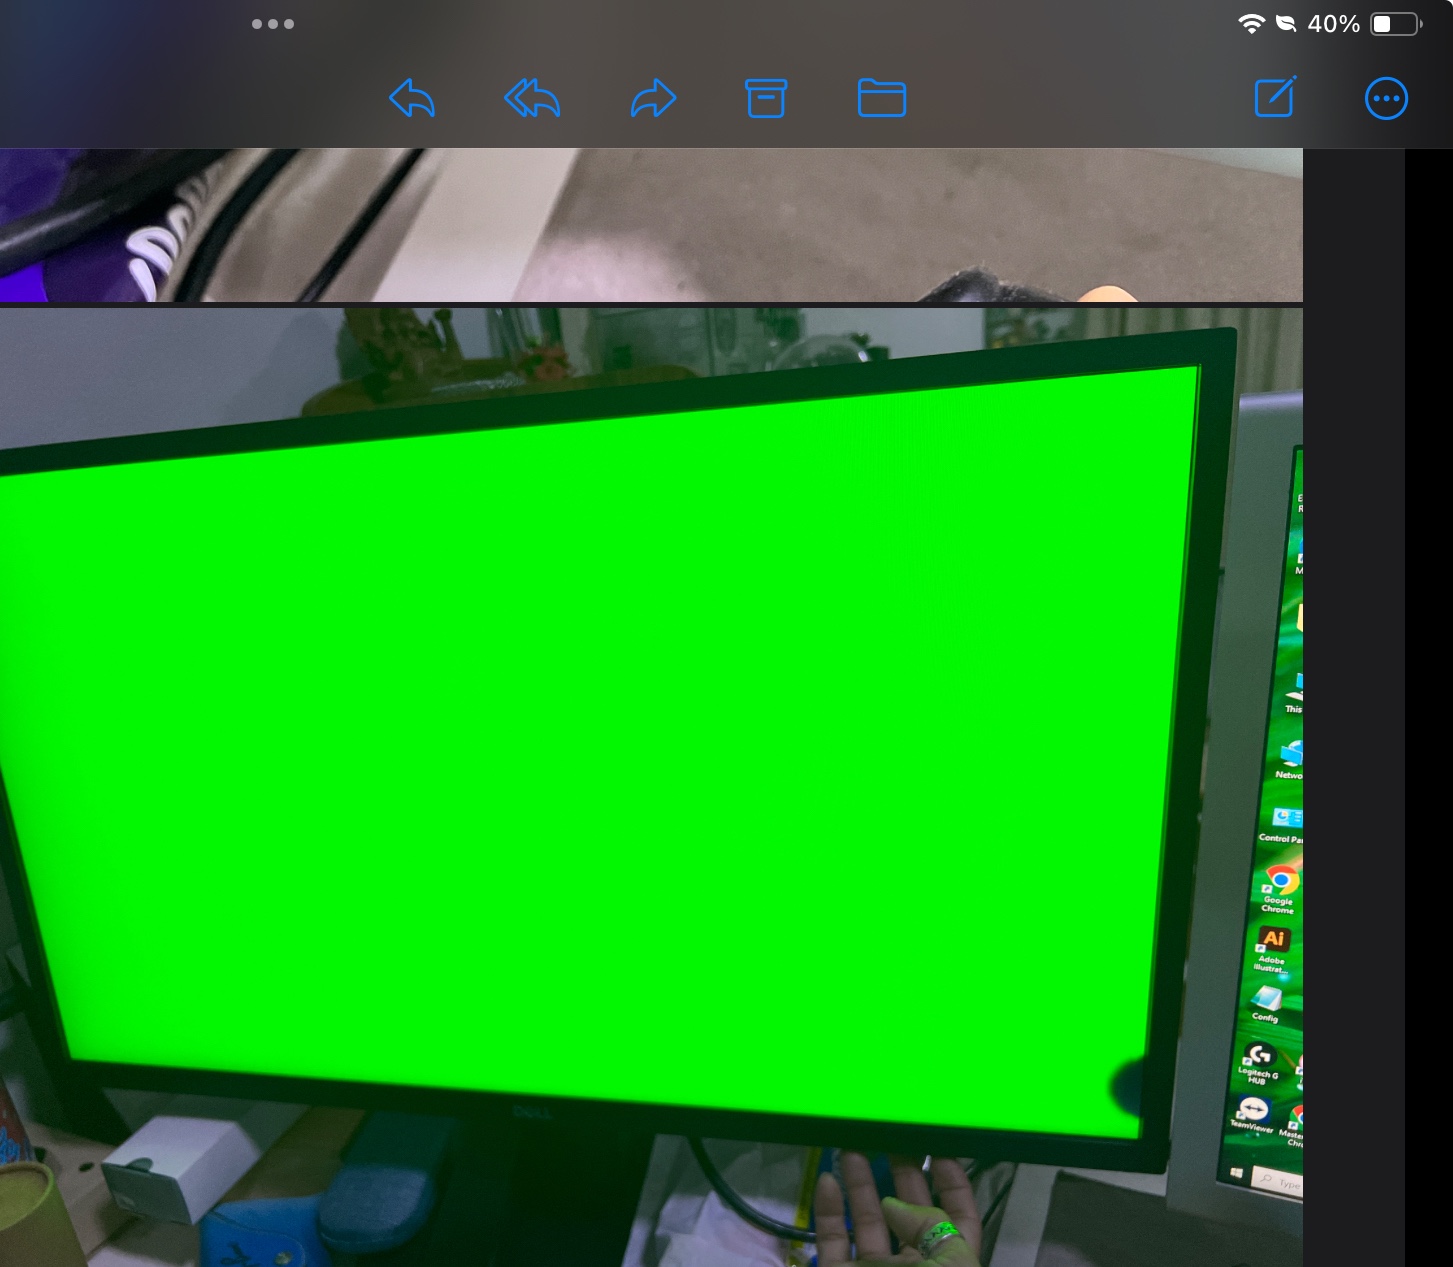1453x1267 pixels.
Task: Archive this message with the box icon
Action: coord(766,98)
